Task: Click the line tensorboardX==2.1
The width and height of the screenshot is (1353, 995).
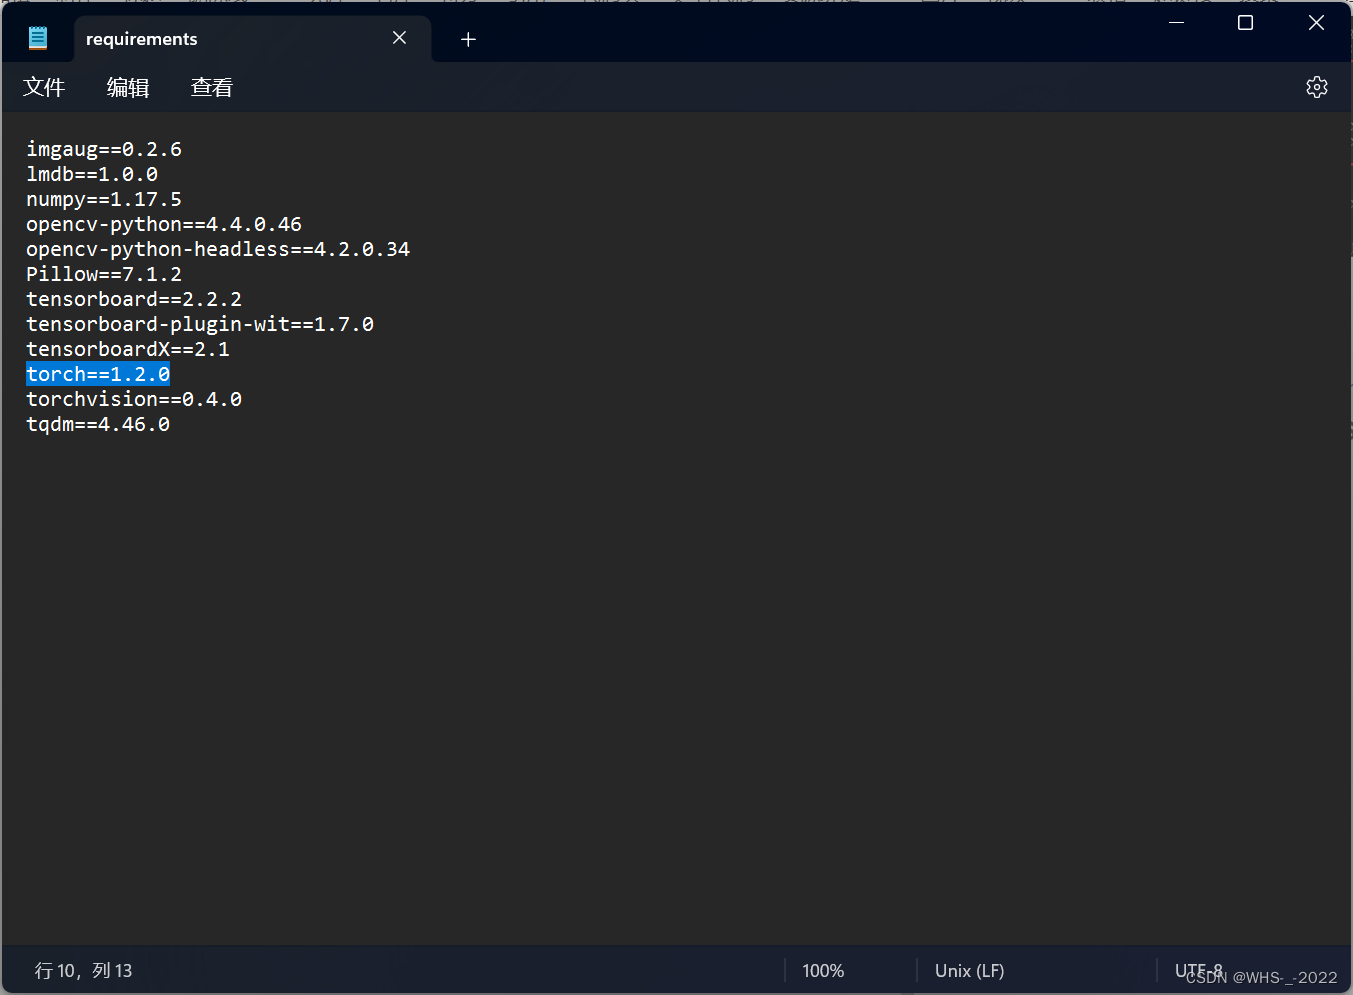Action: pos(128,349)
